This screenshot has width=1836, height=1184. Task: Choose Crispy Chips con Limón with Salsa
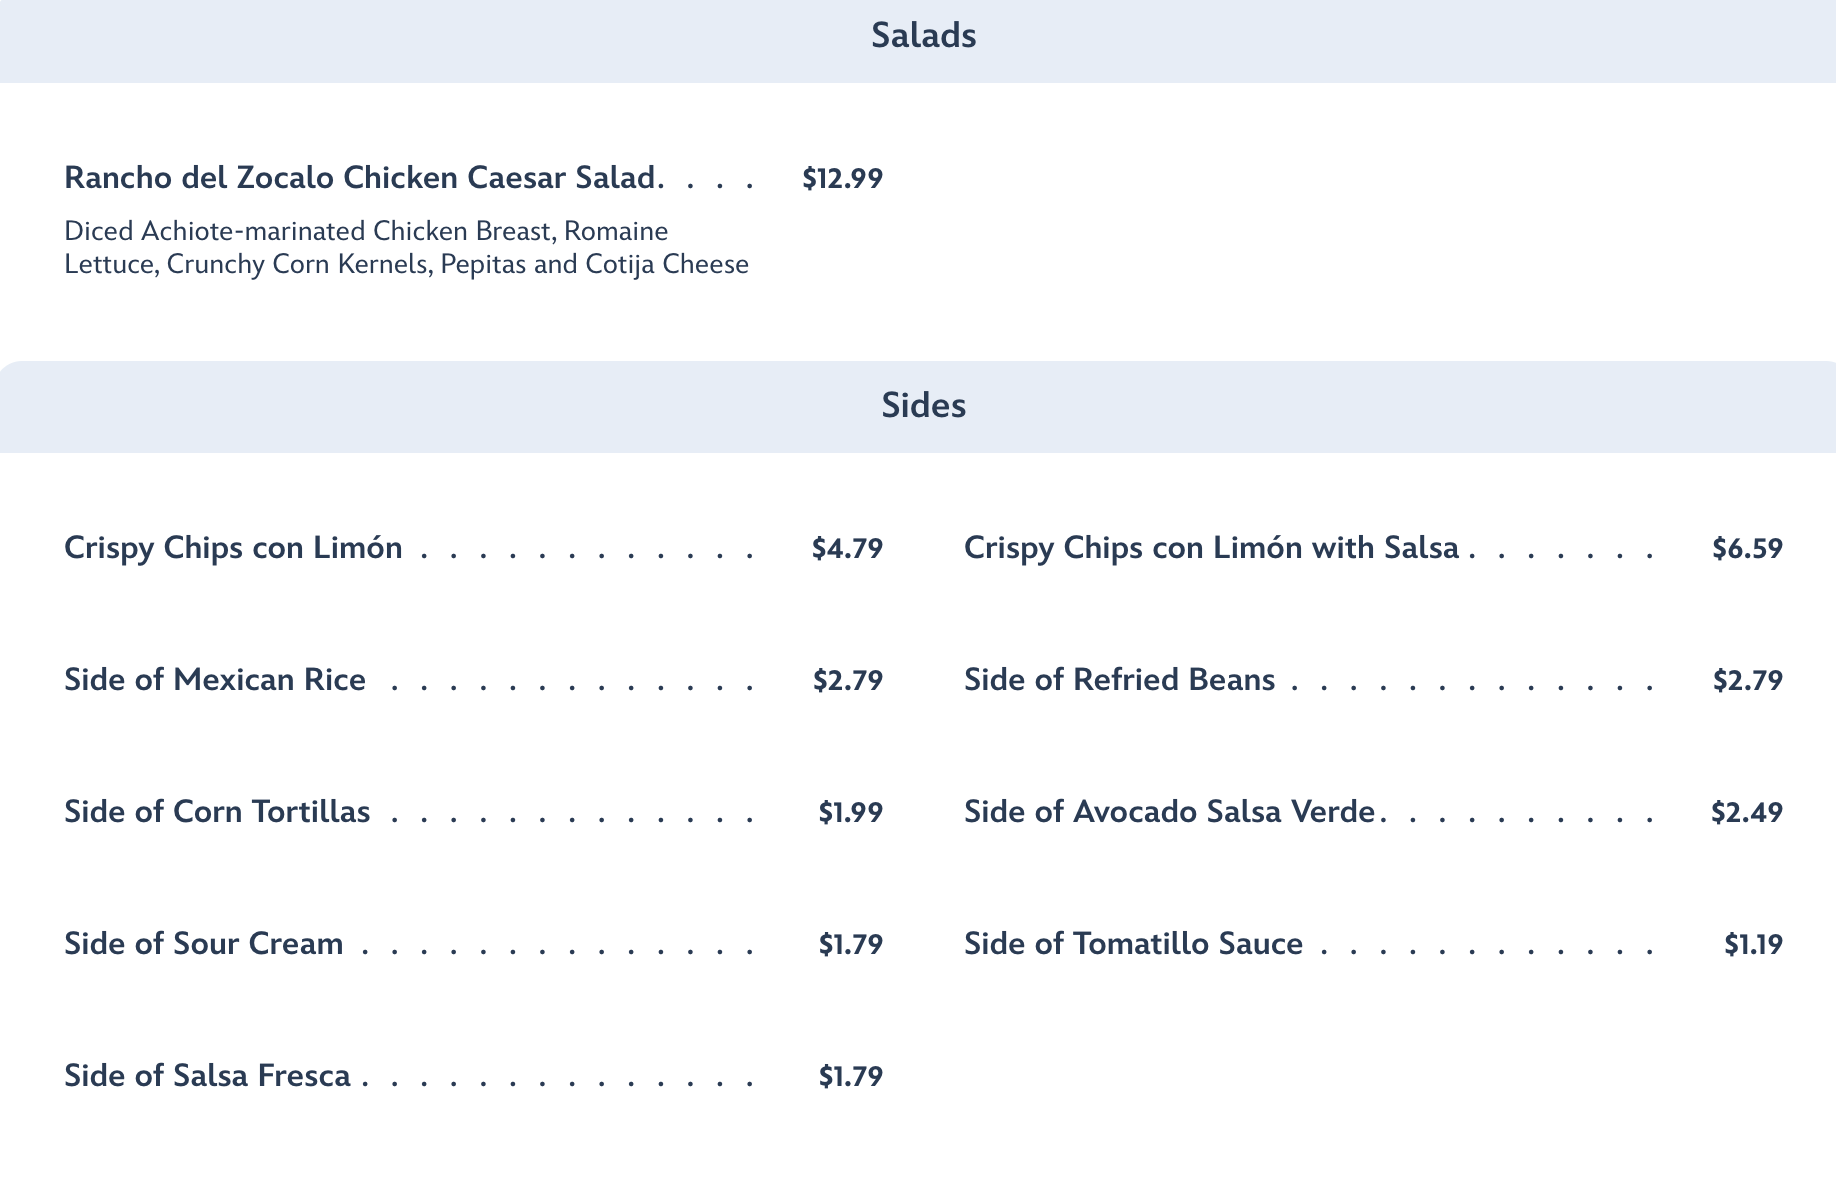1211,548
